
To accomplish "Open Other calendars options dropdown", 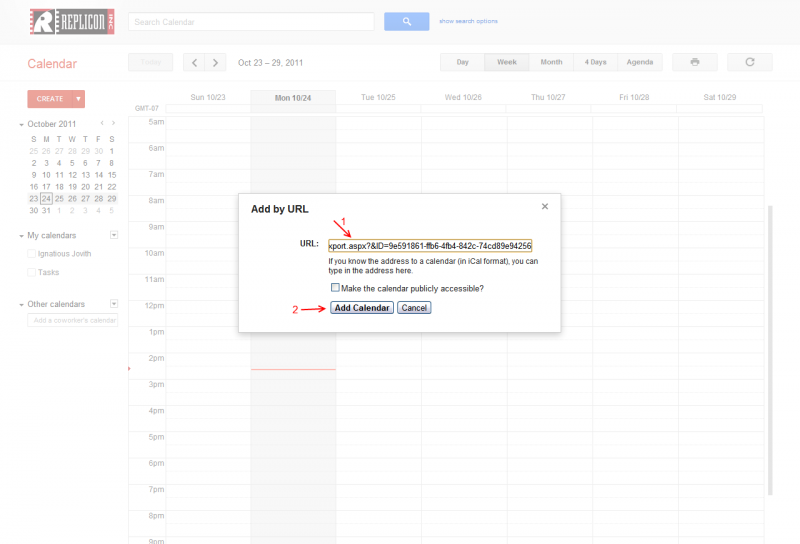I will click(114, 304).
